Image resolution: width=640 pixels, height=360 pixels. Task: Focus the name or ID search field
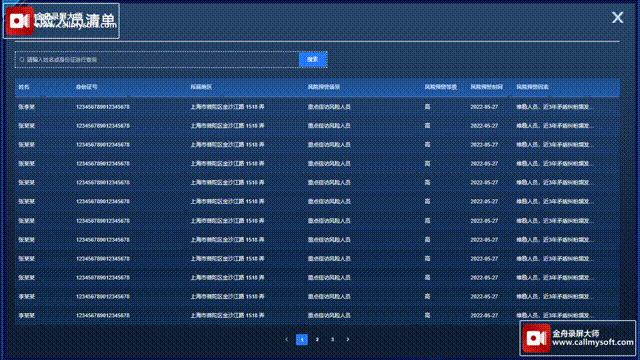click(x=157, y=60)
